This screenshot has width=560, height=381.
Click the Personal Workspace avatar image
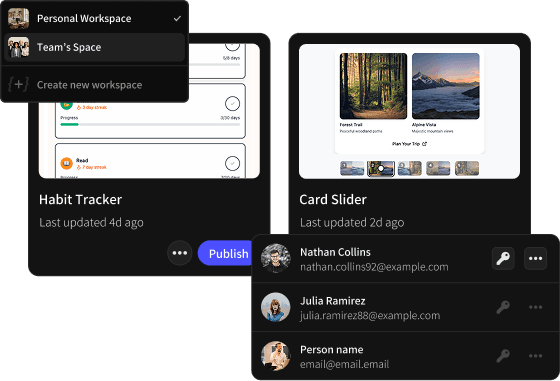pos(19,19)
